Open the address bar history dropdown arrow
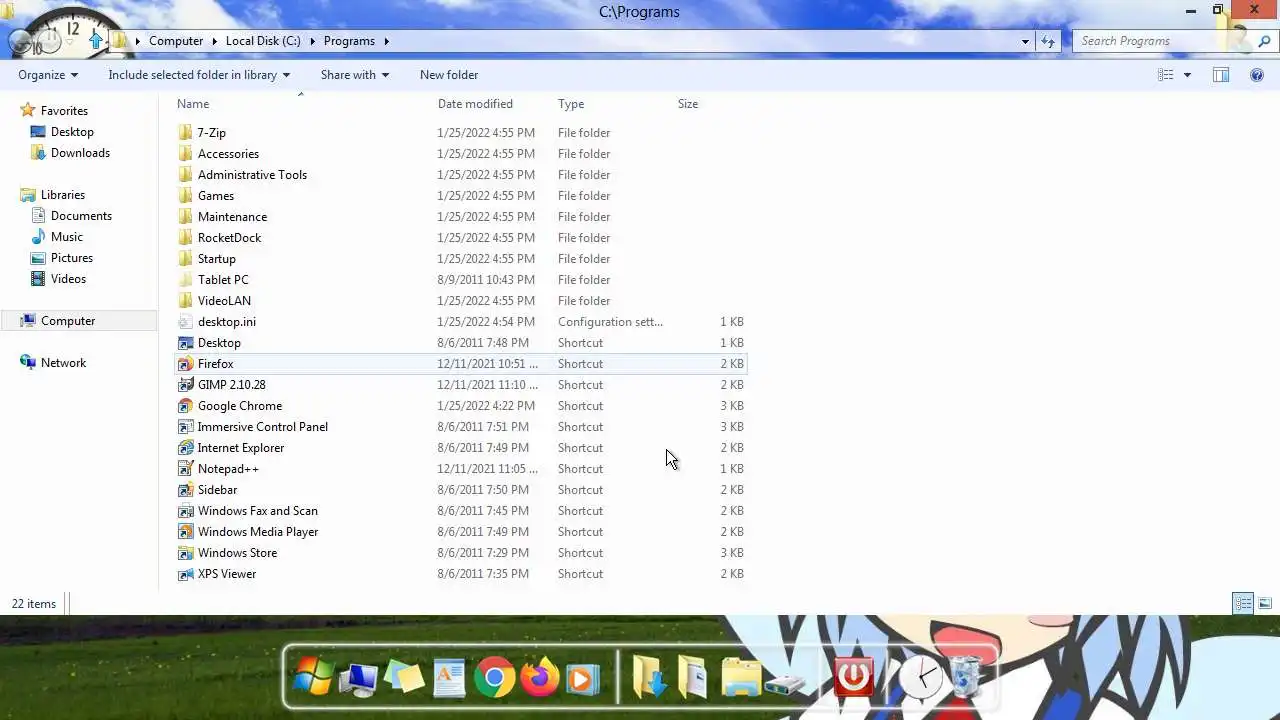This screenshot has width=1280, height=720. click(1025, 41)
